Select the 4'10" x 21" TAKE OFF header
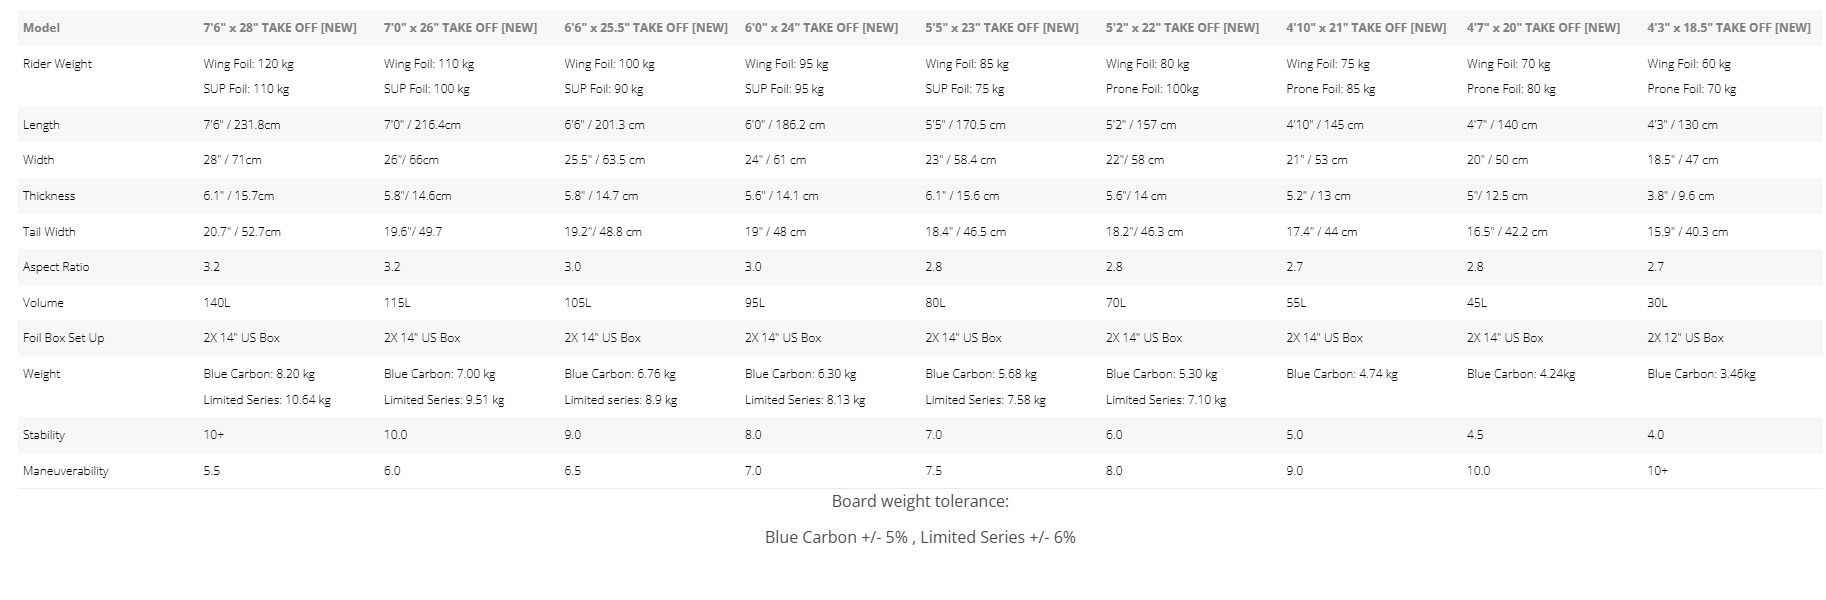The width and height of the screenshot is (1826, 600). (x=1366, y=28)
